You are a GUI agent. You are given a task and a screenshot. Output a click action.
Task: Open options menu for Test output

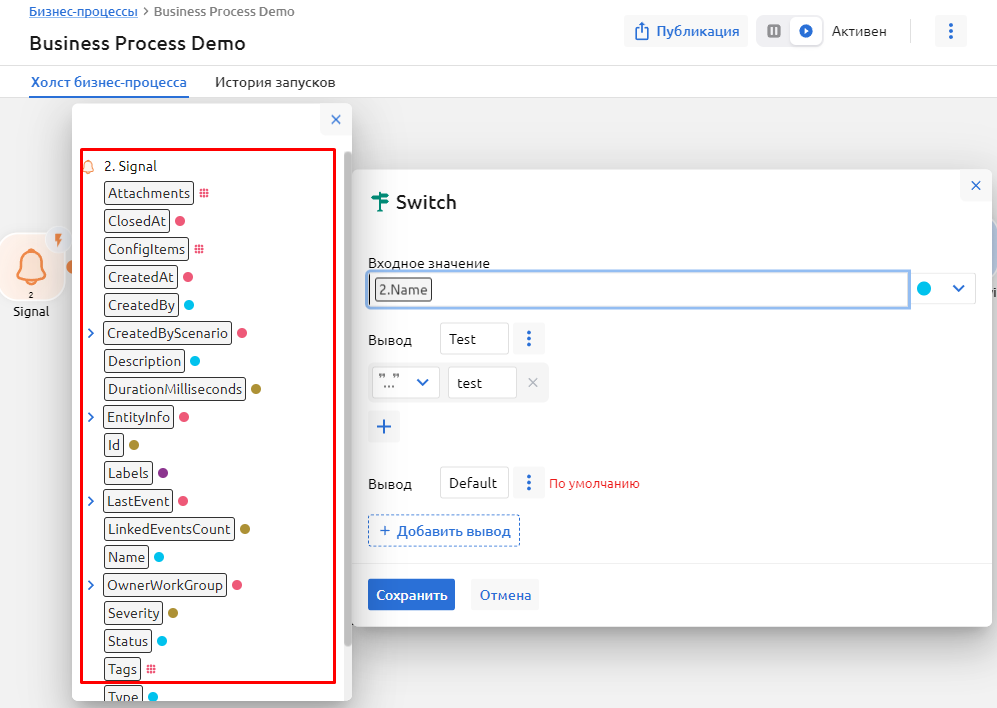pyautogui.click(x=529, y=339)
